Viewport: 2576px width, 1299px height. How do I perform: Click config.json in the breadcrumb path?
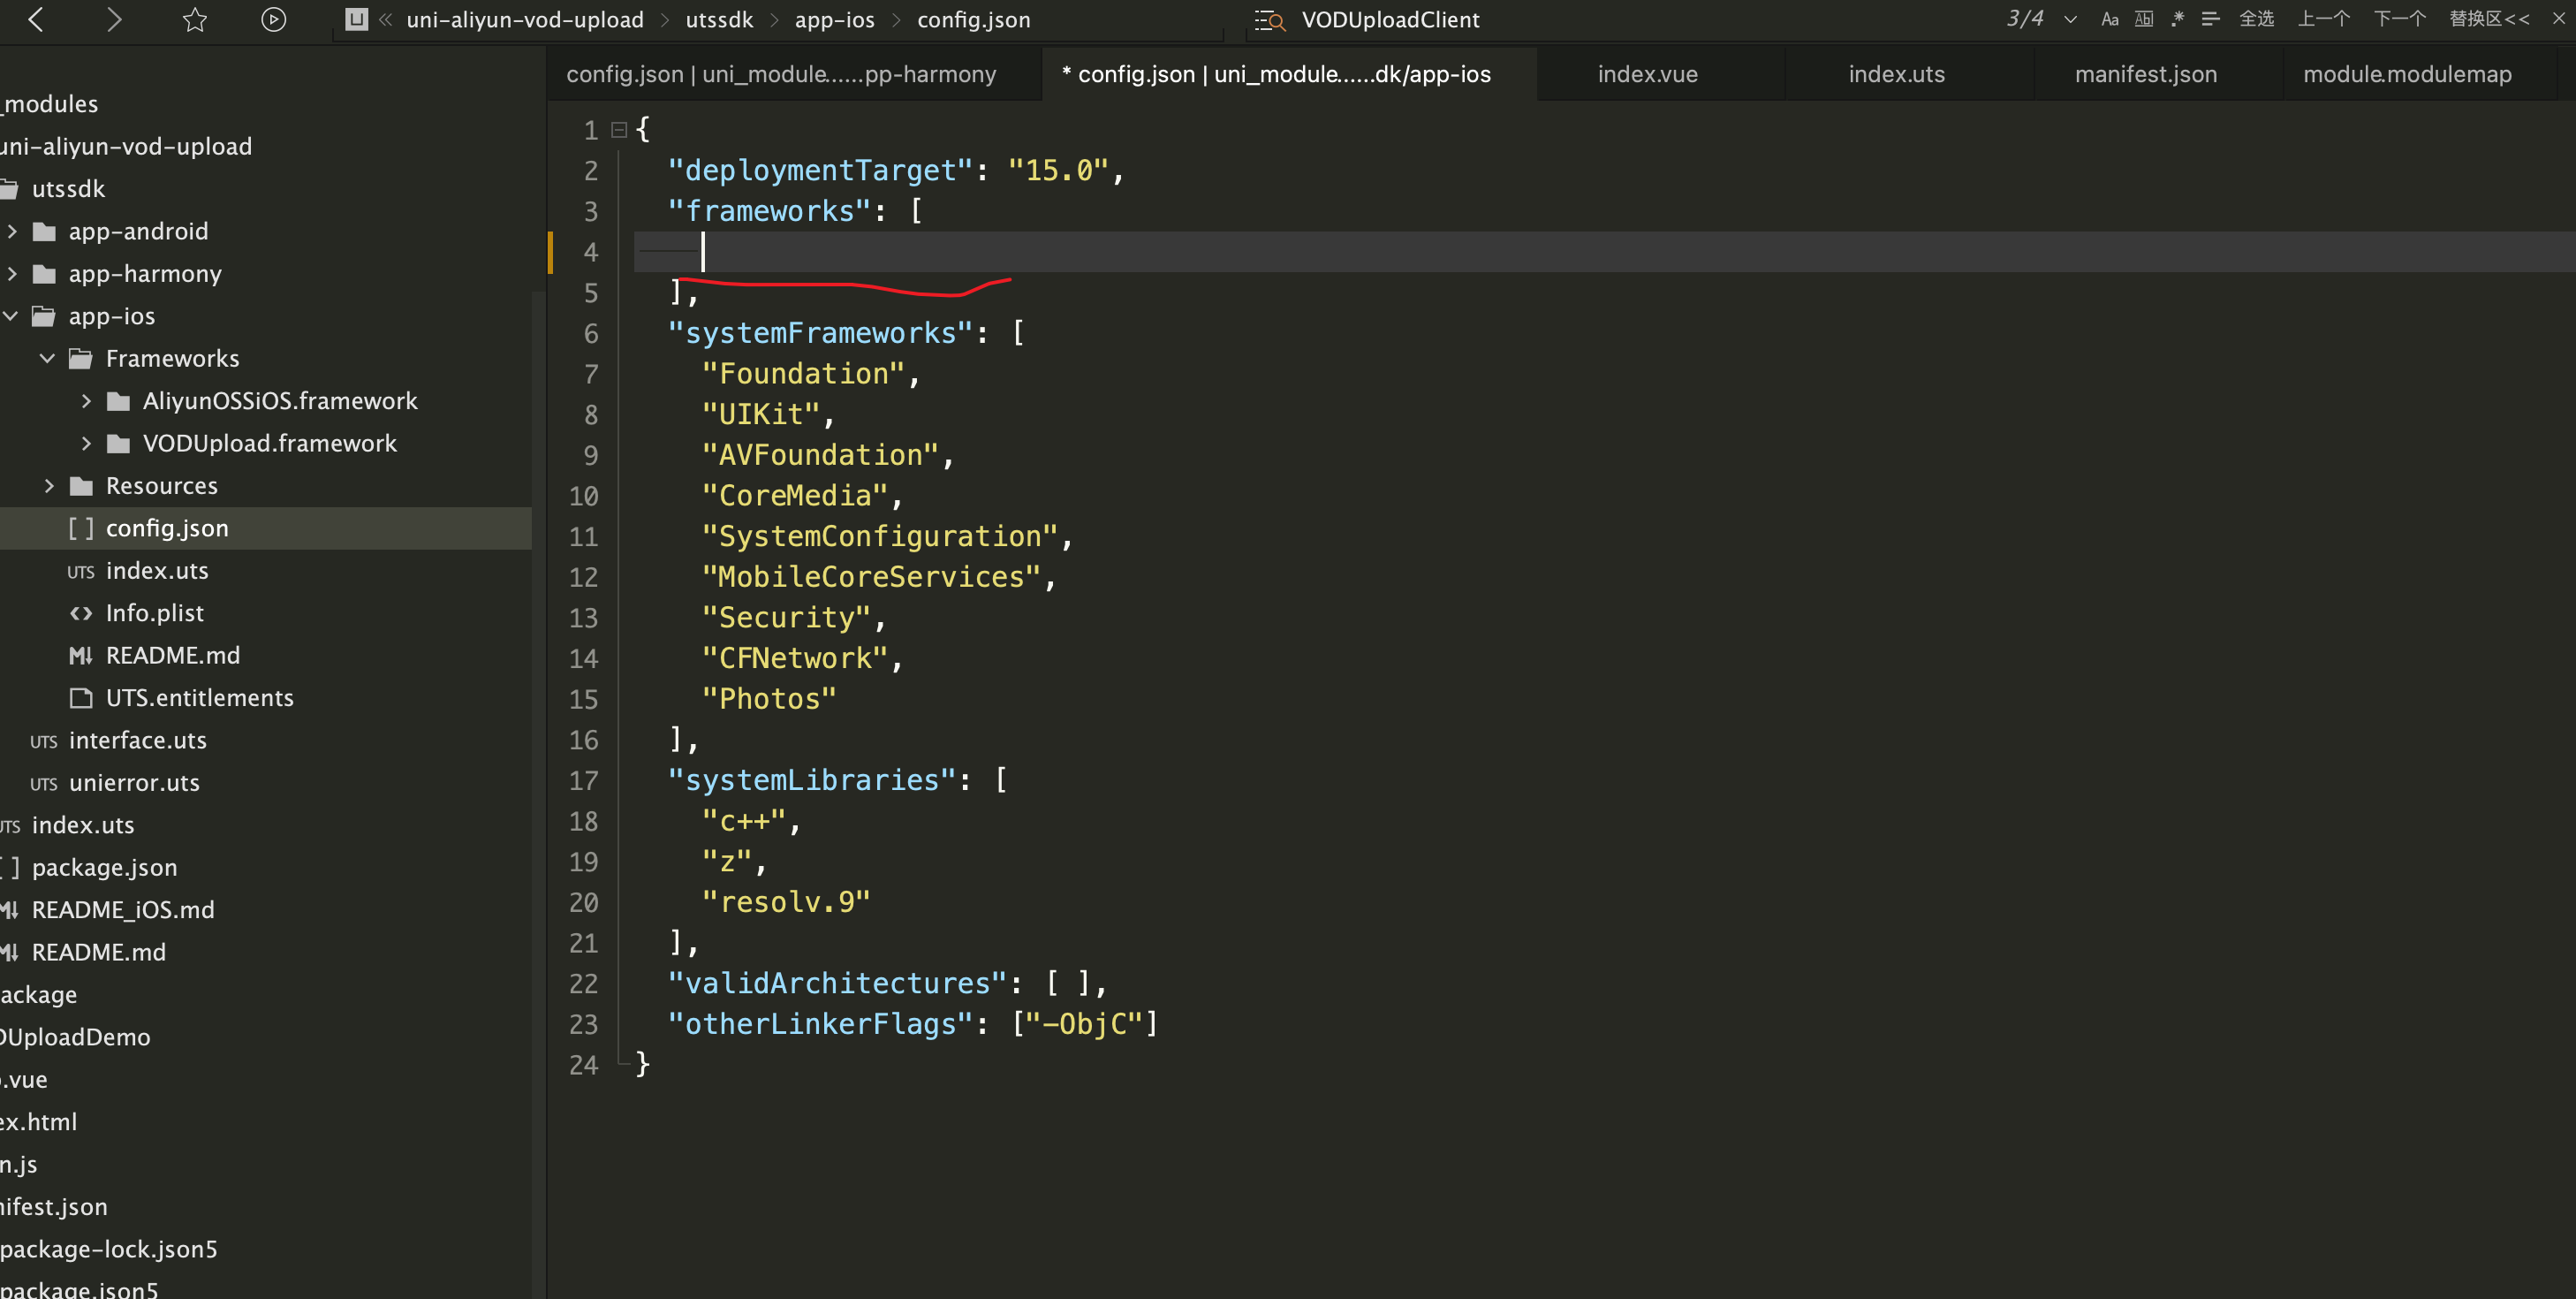[973, 20]
